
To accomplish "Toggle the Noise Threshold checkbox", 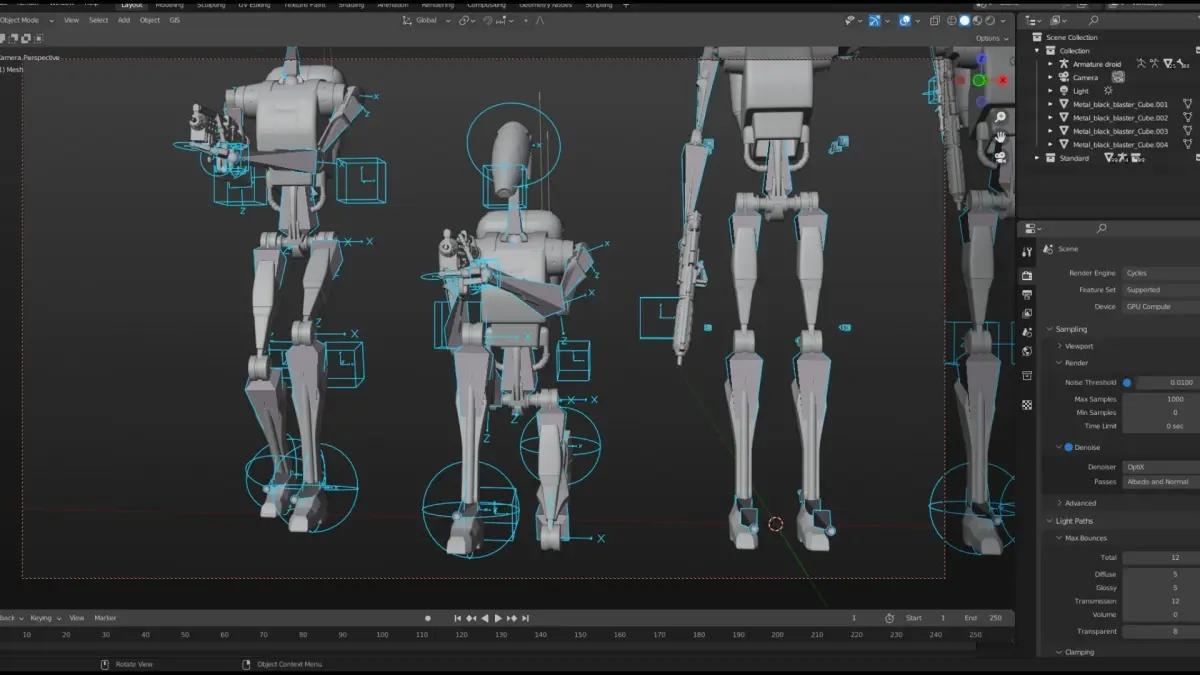I will coord(1127,382).
